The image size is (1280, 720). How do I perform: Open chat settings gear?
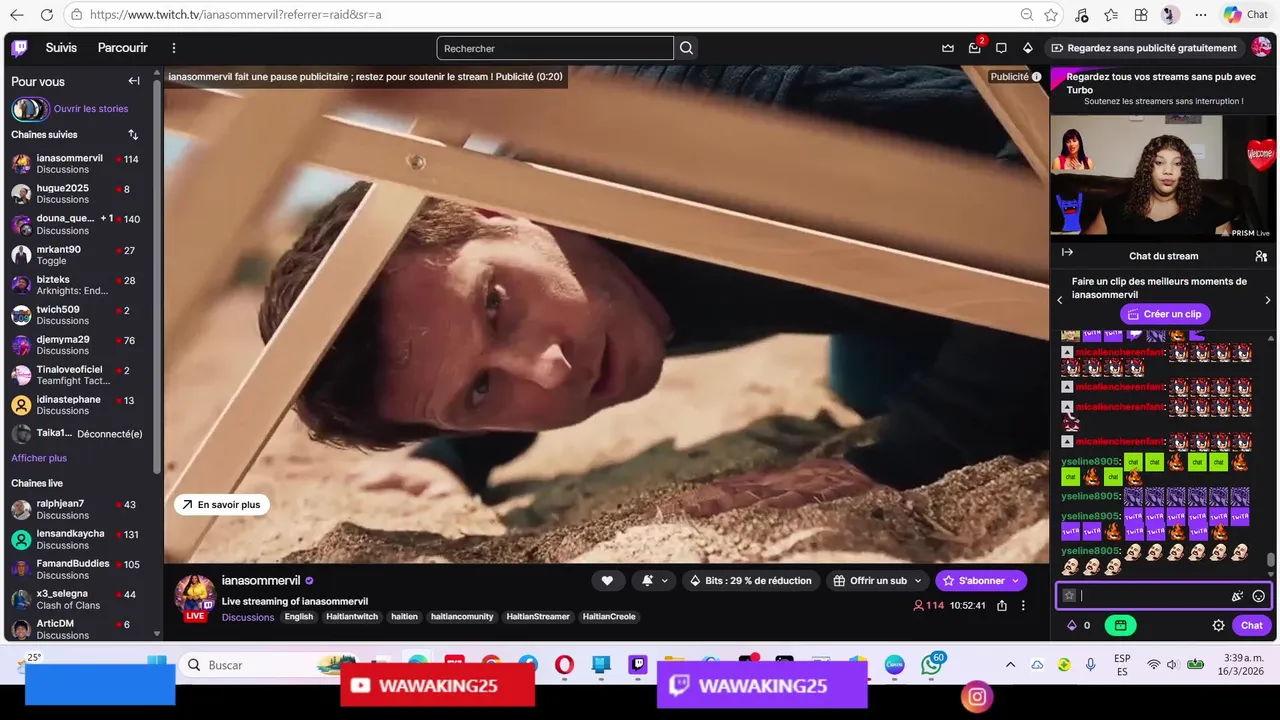point(1218,626)
